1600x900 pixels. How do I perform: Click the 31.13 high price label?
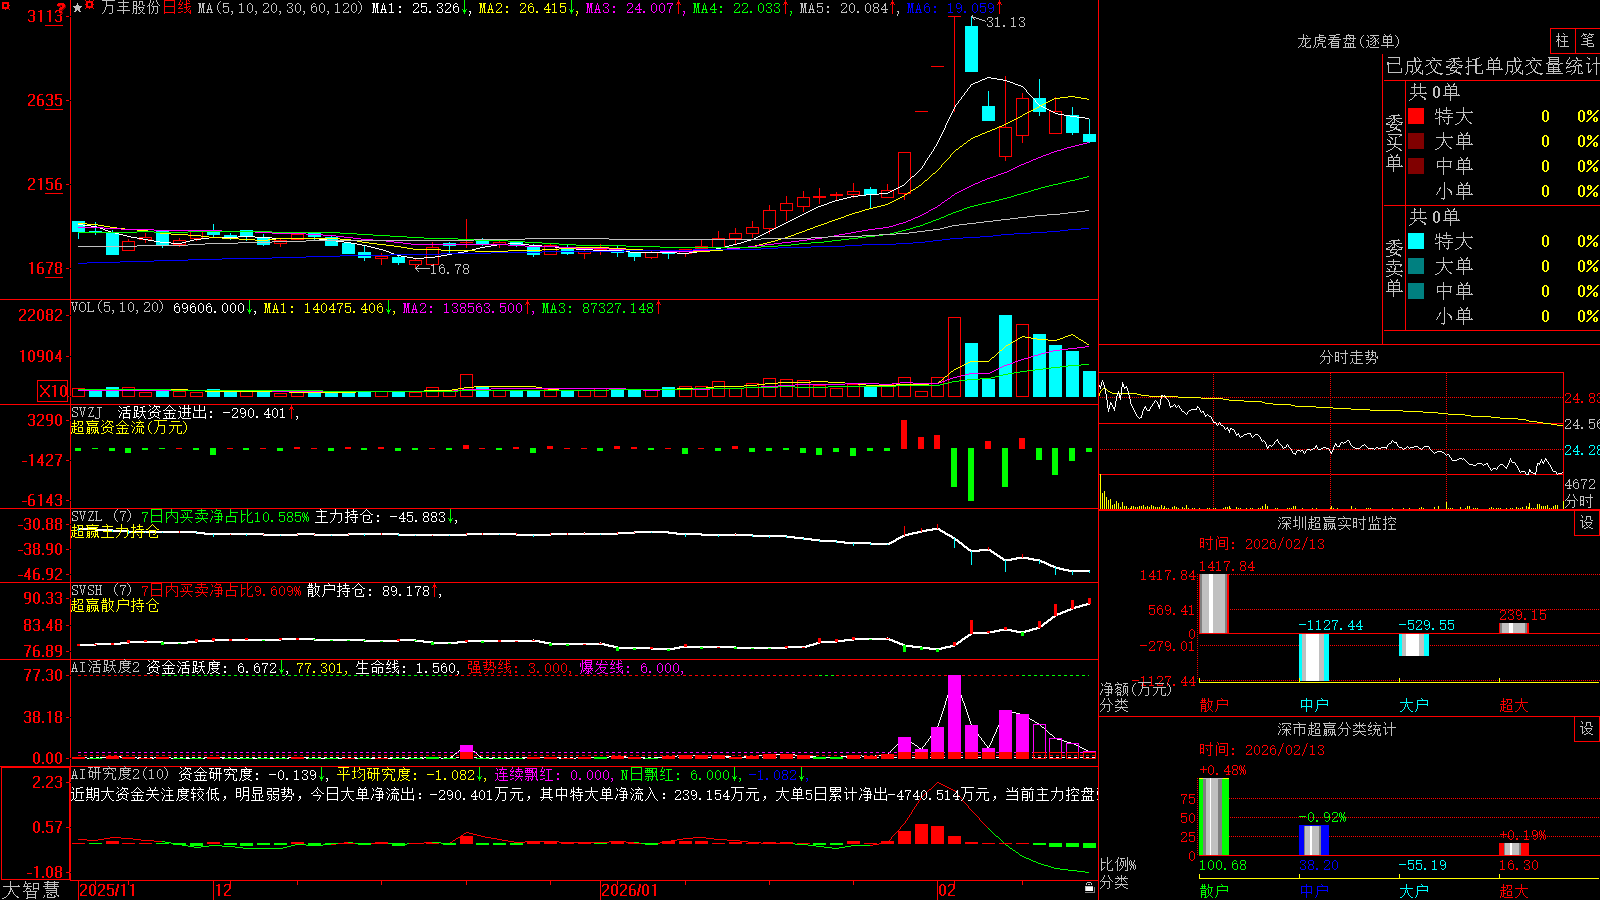(x=1005, y=22)
